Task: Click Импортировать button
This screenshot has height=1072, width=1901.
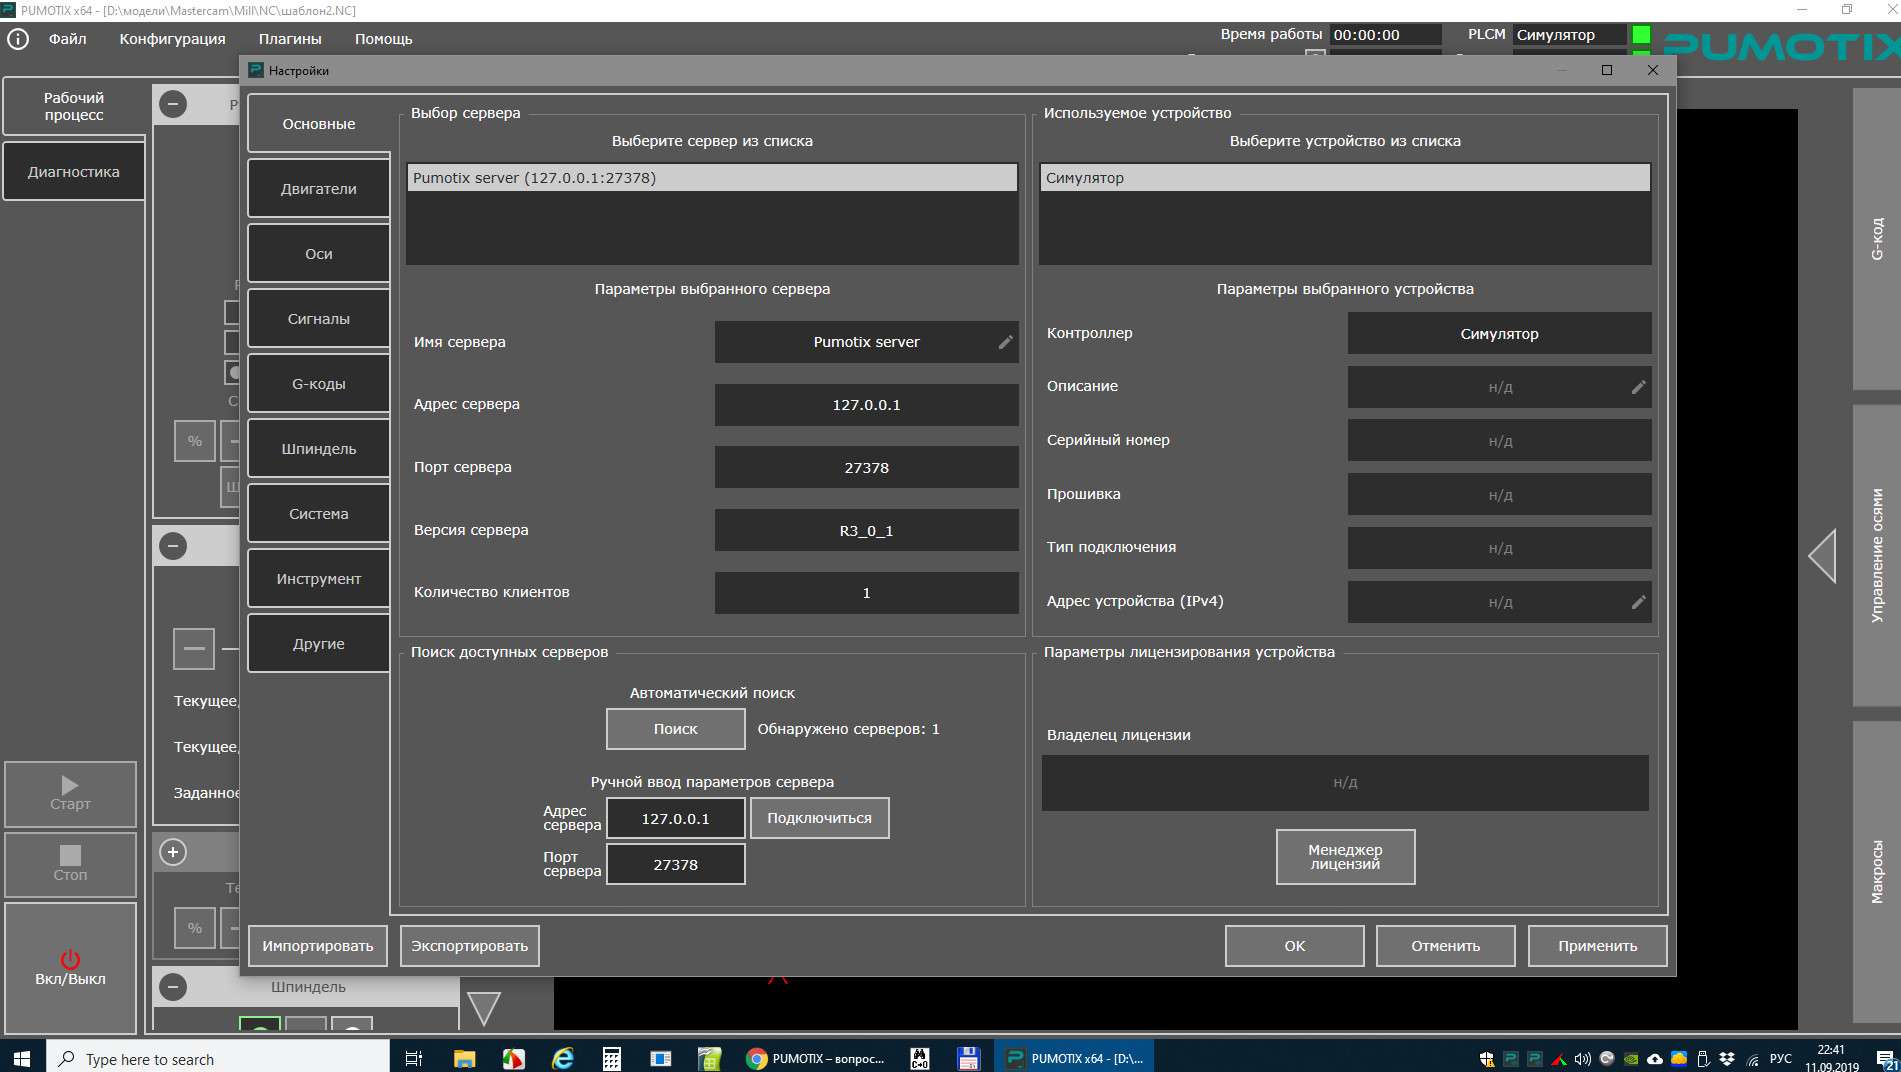Action: (x=318, y=946)
